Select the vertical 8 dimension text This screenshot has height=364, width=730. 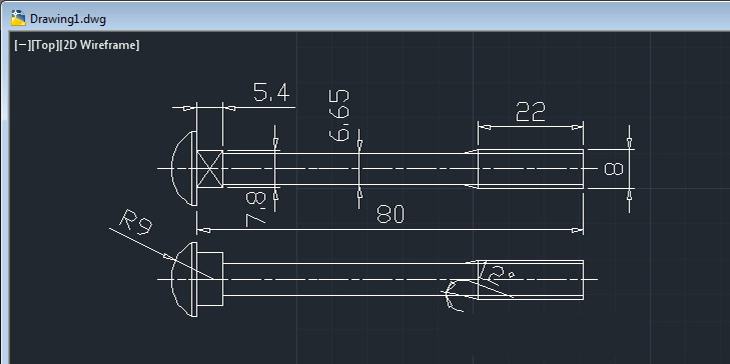point(614,169)
